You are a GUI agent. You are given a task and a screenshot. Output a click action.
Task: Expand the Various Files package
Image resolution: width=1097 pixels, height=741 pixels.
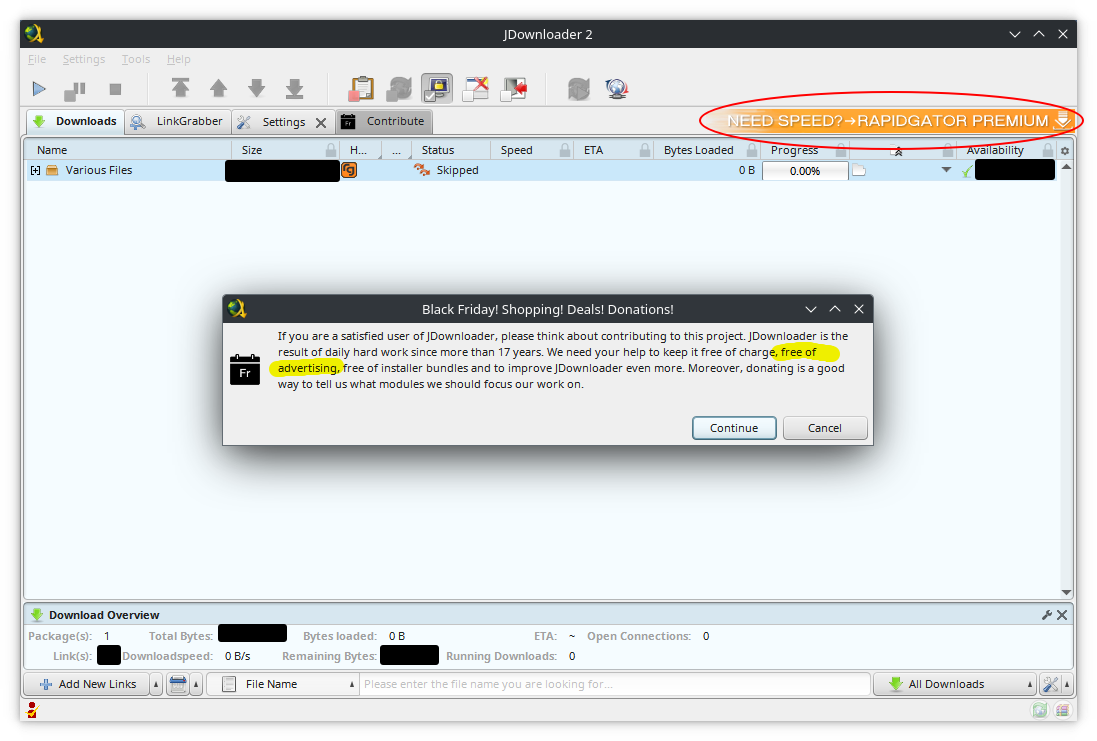pyautogui.click(x=35, y=171)
